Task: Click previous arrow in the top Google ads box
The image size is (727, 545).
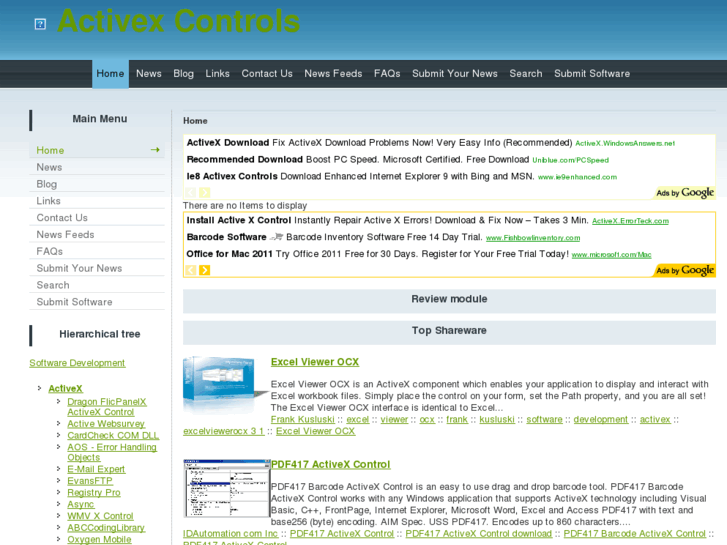Action: (x=191, y=192)
